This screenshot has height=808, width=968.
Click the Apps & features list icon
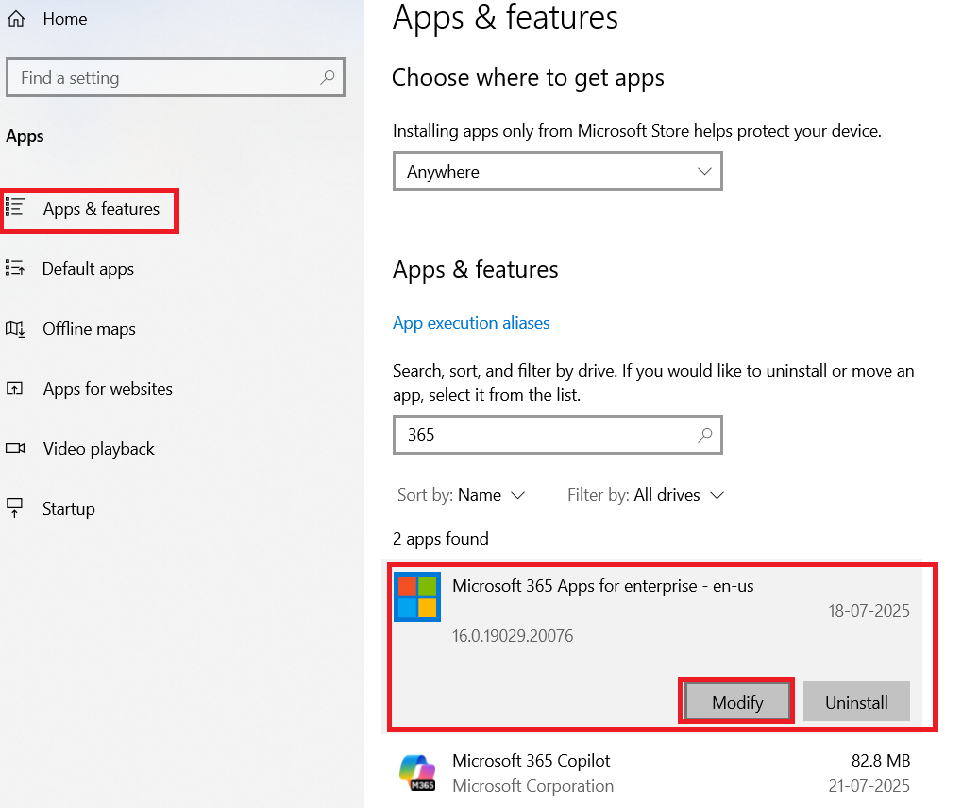pyautogui.click(x=16, y=208)
